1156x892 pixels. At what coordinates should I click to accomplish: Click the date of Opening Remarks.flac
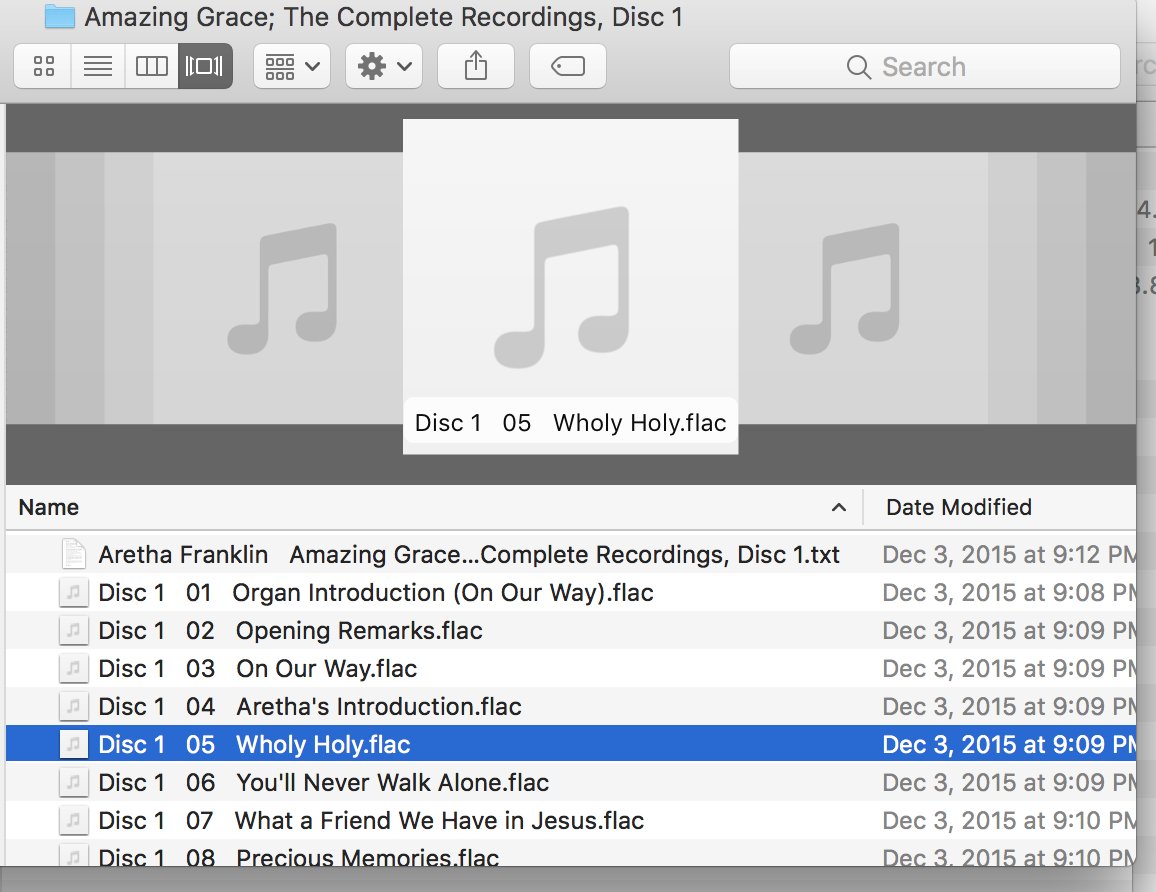[x=1009, y=630]
